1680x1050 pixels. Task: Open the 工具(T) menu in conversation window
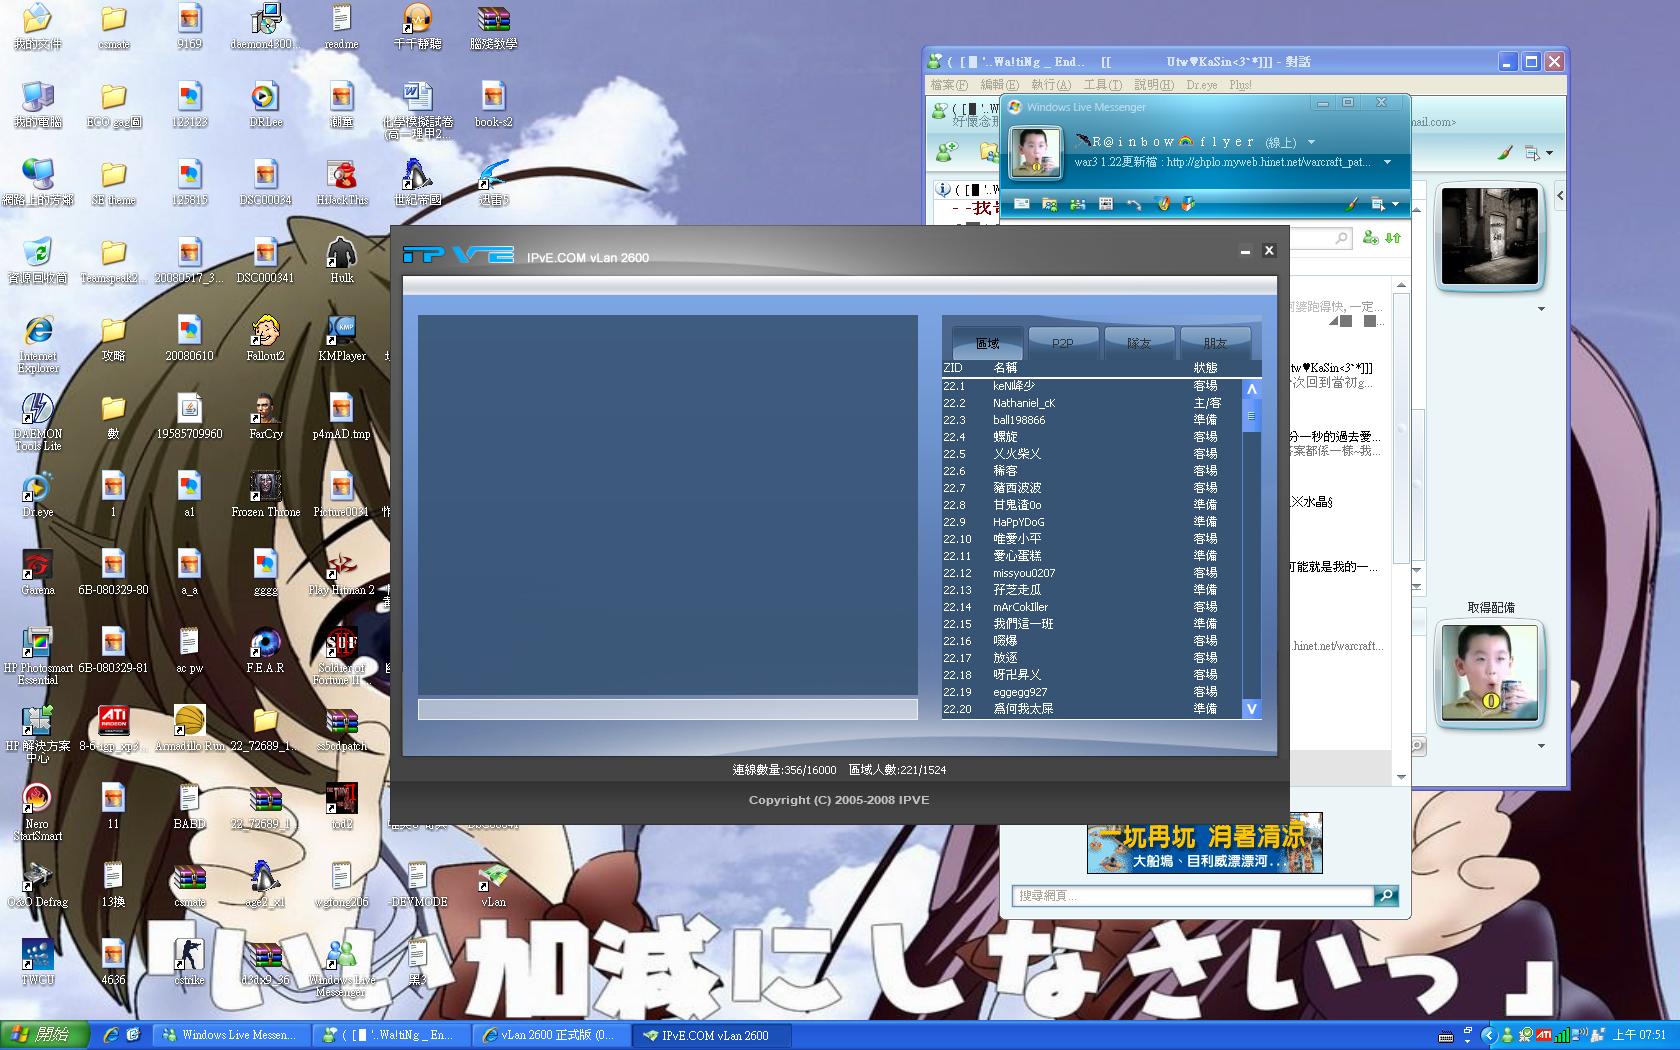click(x=1102, y=85)
